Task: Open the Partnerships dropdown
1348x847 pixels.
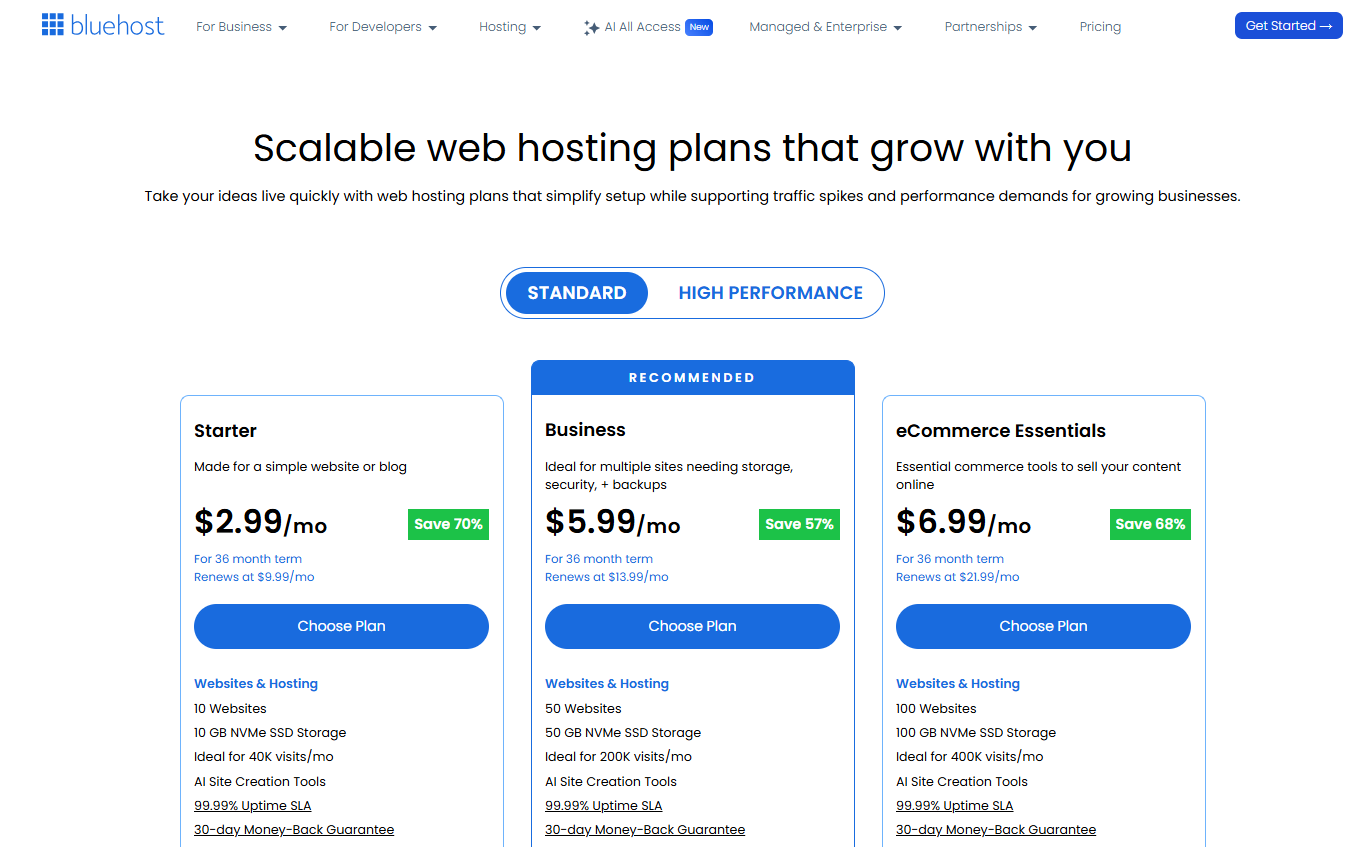Action: [990, 27]
